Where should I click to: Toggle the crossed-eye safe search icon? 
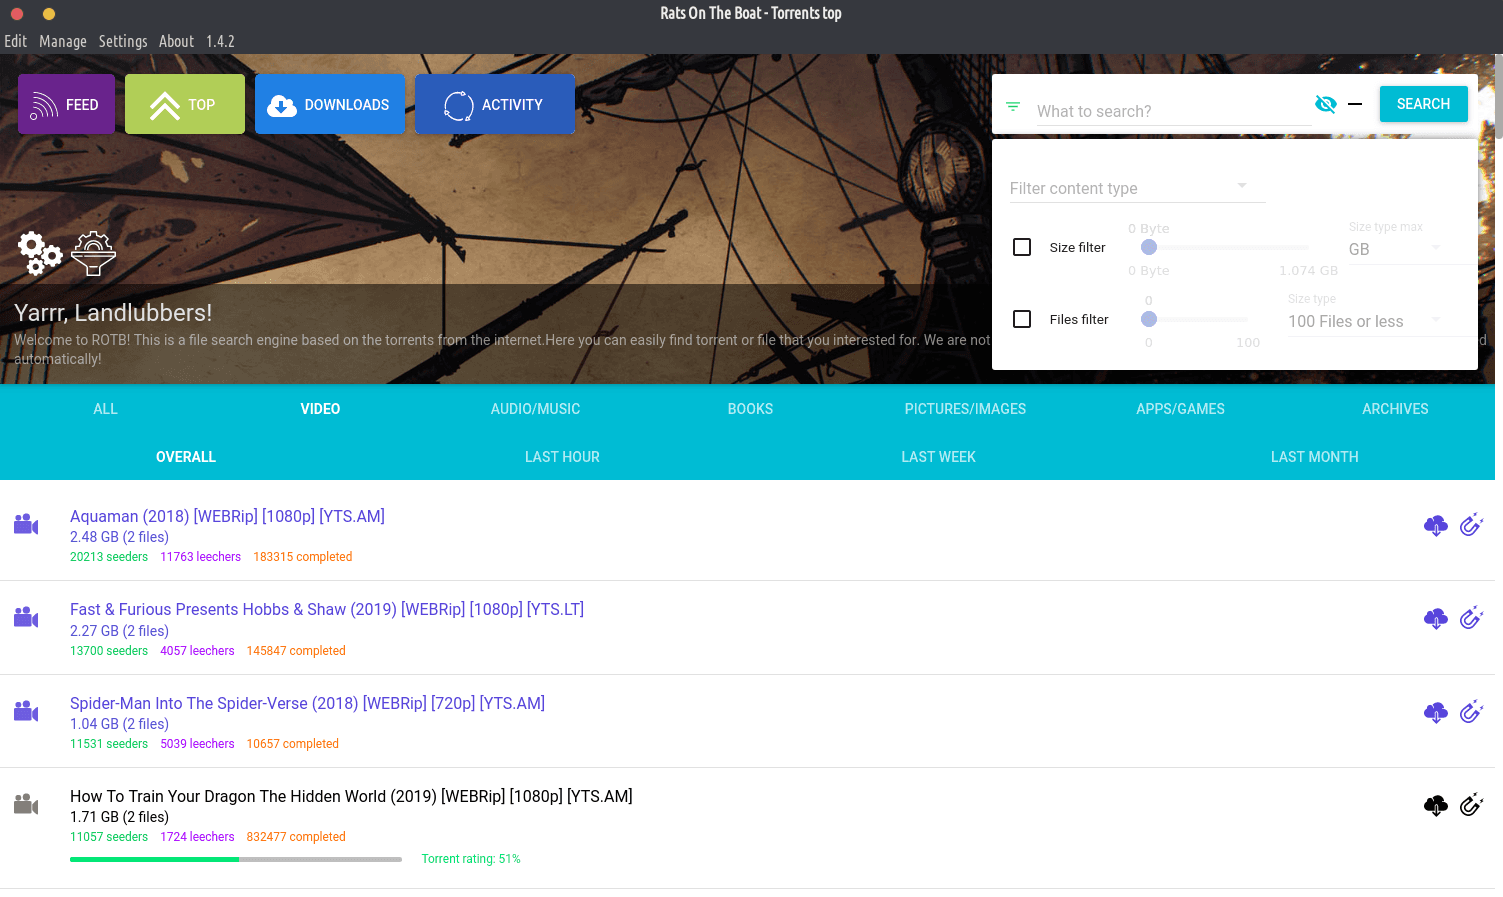point(1325,104)
